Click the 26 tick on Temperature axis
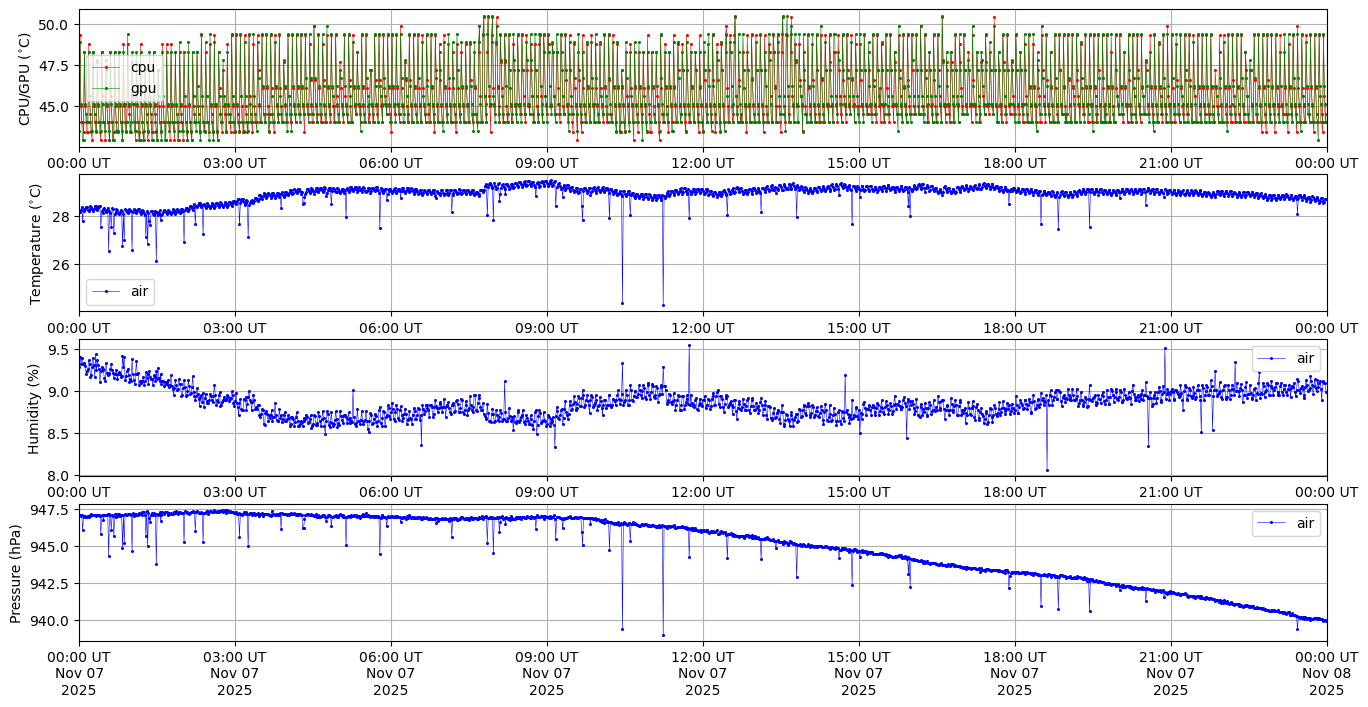This screenshot has width=1368, height=707. tap(61, 265)
